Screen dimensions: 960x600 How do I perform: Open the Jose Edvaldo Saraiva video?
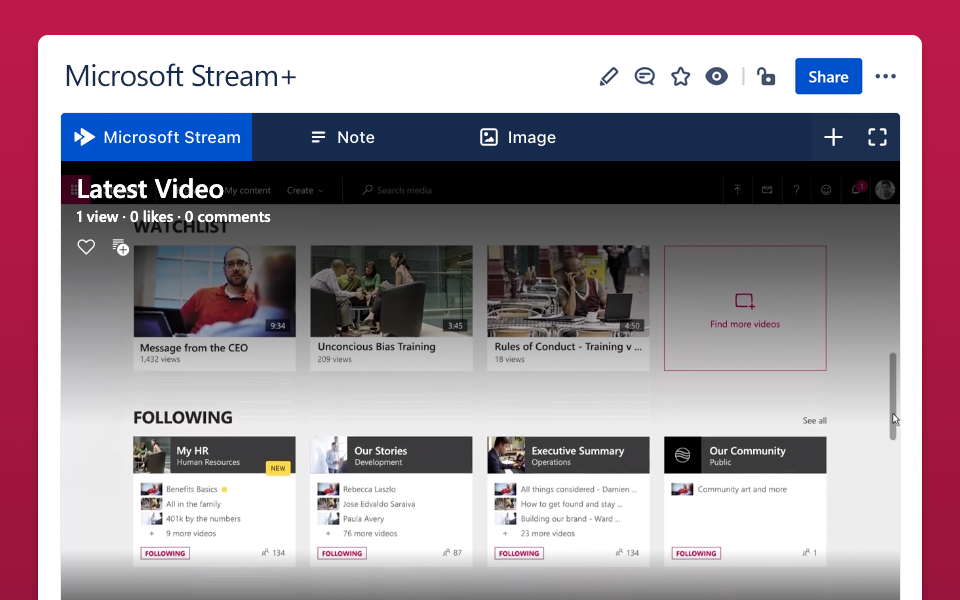pos(379,504)
